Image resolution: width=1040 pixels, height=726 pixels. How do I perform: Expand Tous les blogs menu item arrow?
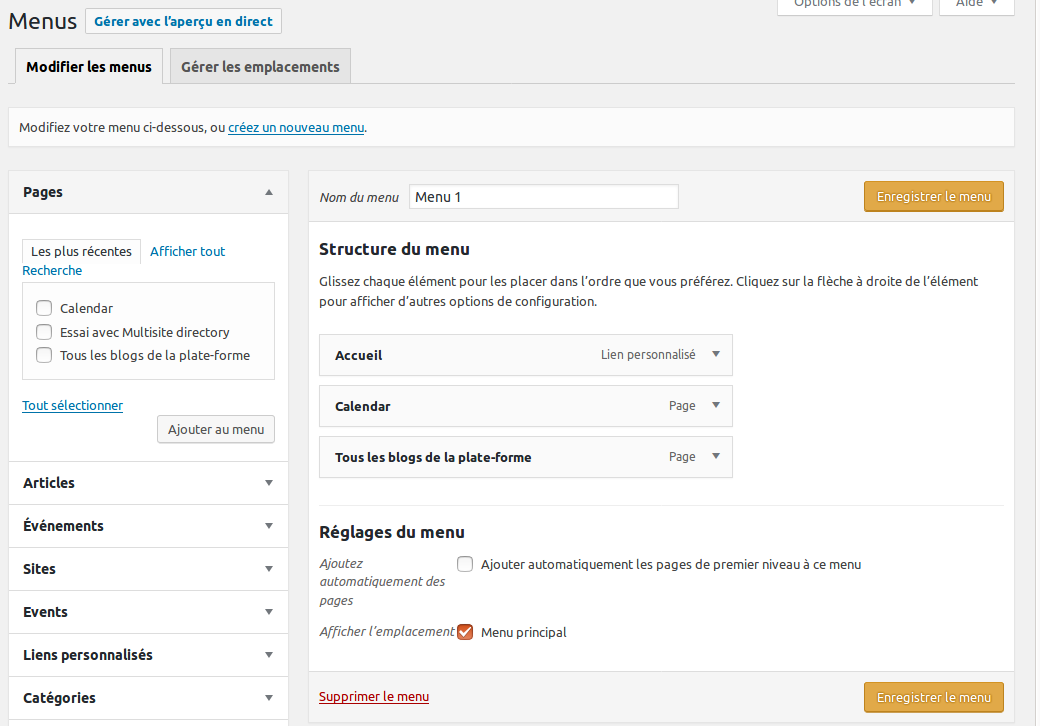point(715,456)
